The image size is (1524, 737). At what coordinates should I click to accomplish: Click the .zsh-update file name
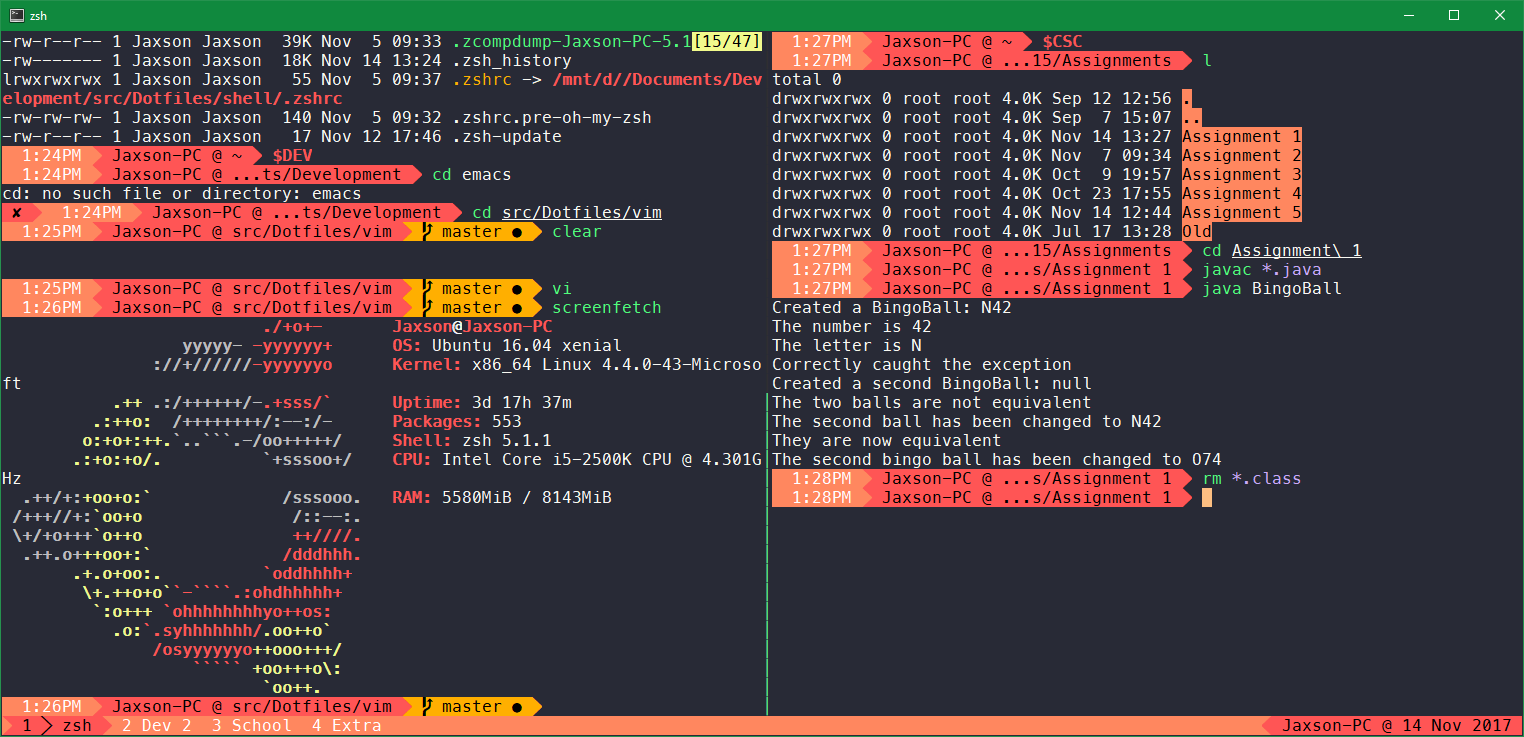pyautogui.click(x=506, y=137)
